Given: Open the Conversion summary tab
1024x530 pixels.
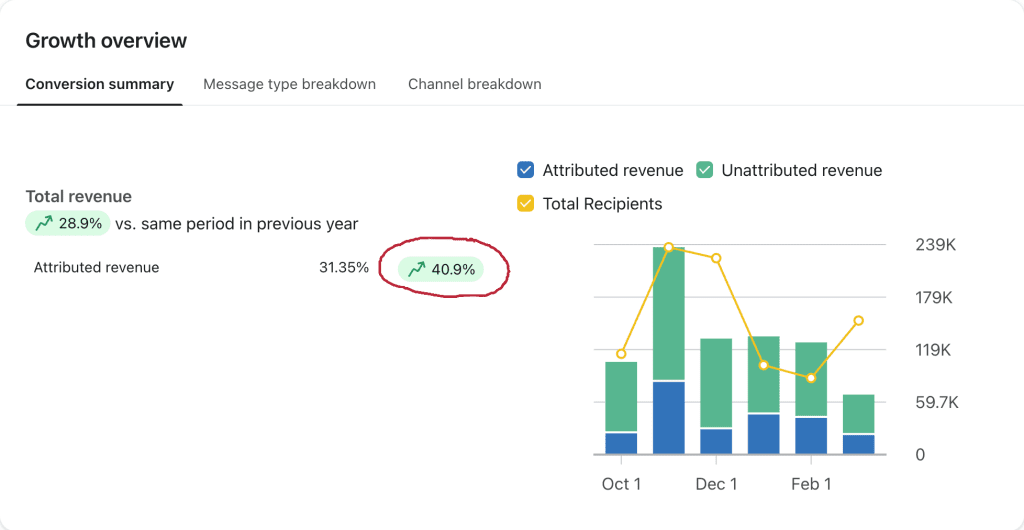Looking at the screenshot, I should point(100,84).
